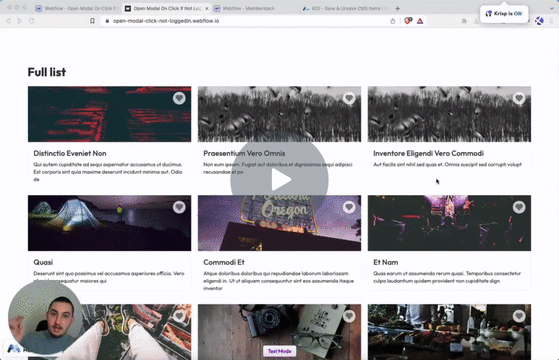Open the extensions puzzle icon
The width and height of the screenshot is (559, 360).
(x=464, y=21)
